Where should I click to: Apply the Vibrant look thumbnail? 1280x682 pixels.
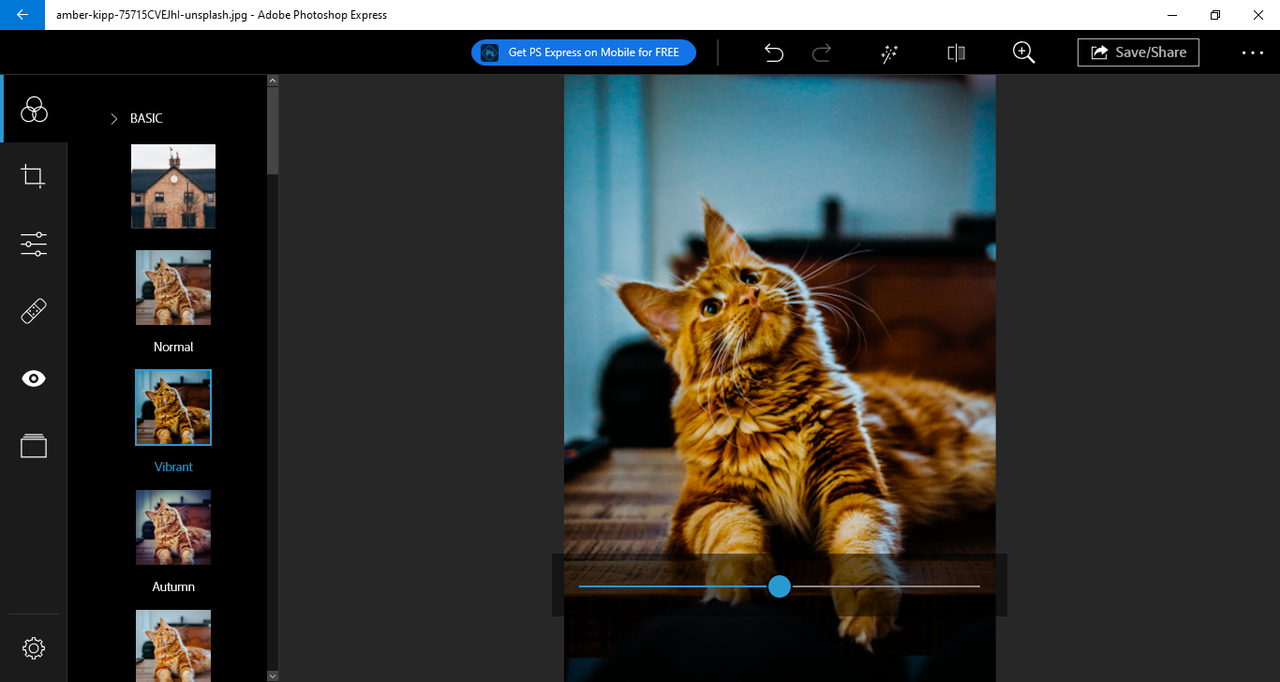pyautogui.click(x=173, y=407)
